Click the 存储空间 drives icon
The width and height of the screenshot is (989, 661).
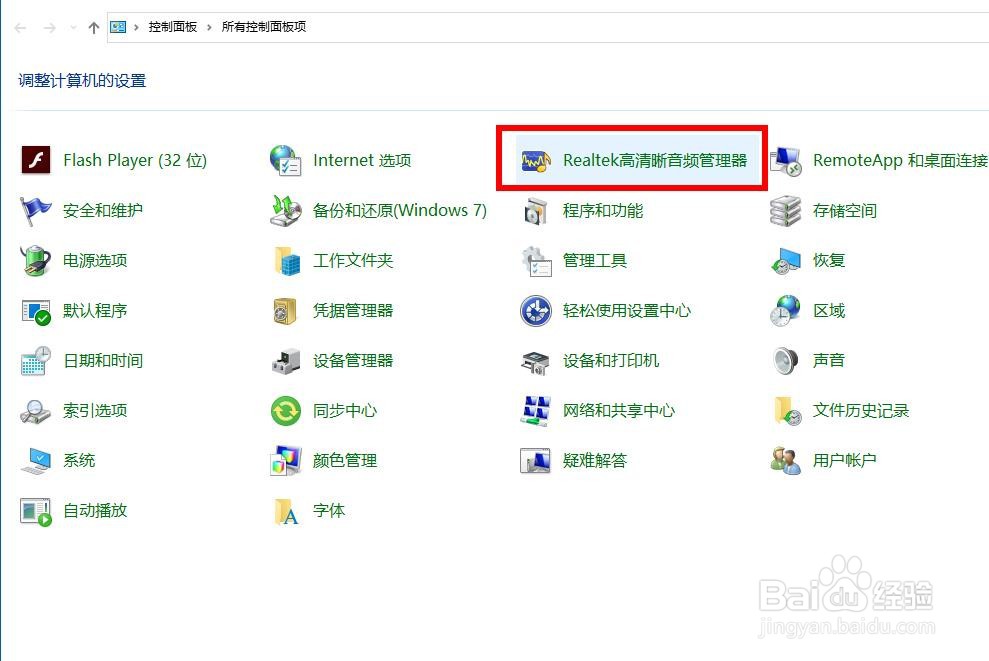point(785,211)
